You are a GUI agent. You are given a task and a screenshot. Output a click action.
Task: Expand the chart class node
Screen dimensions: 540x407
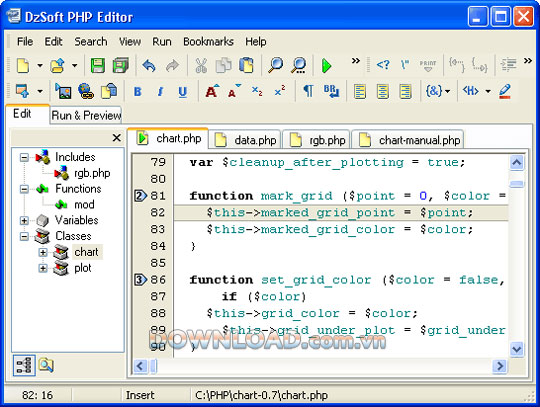43,252
